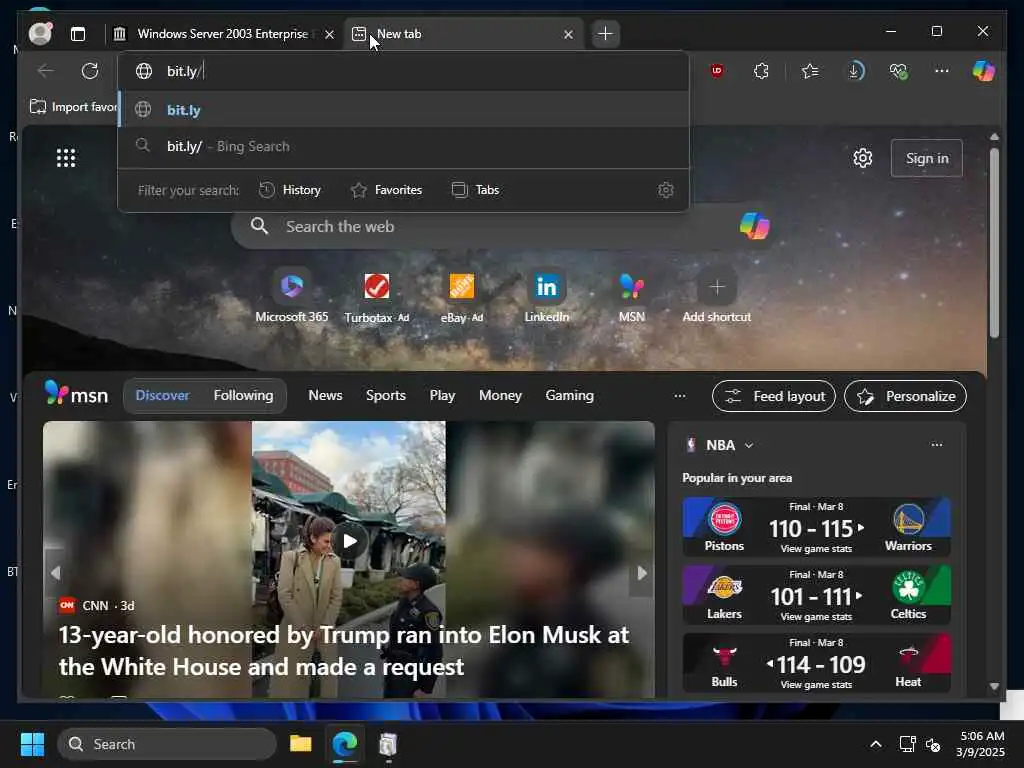The image size is (1024, 768).
Task: Open Microsoft 365 shortcut
Action: point(291,296)
